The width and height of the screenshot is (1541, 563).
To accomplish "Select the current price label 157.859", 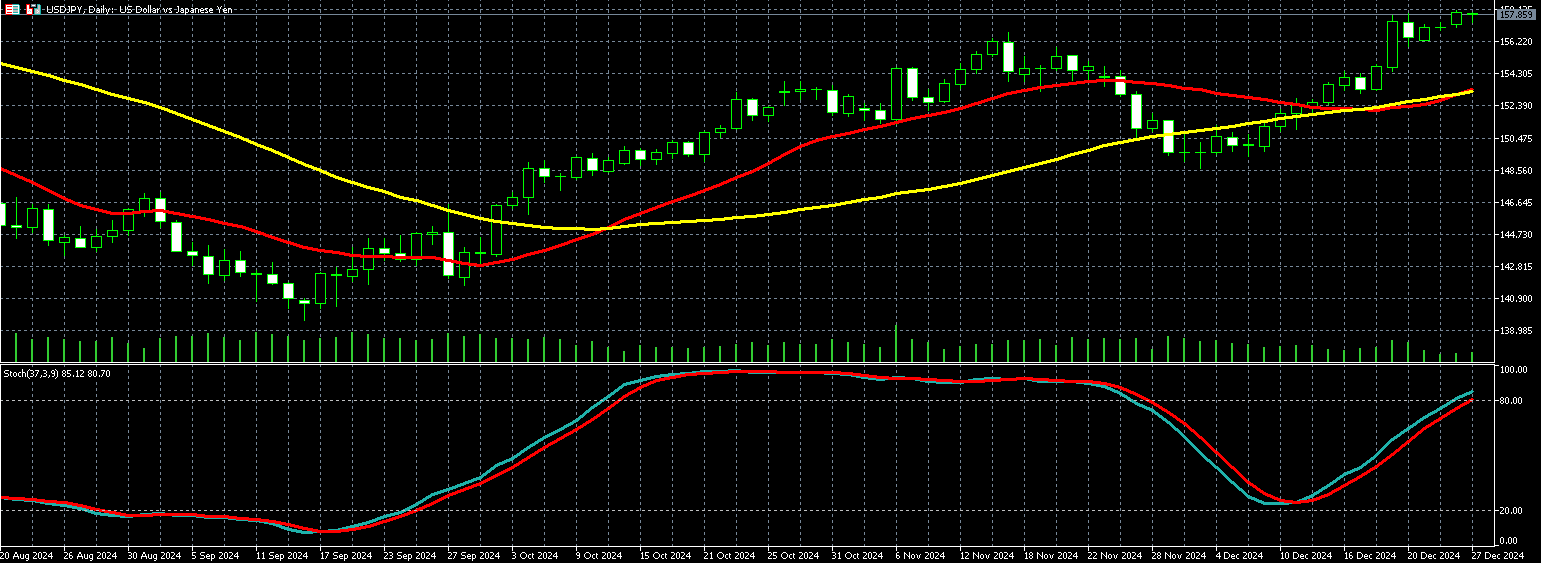I will click(1516, 14).
